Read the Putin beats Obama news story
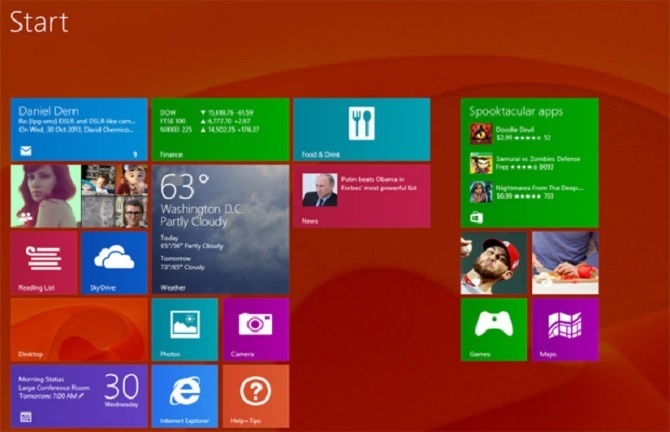This screenshot has width=670, height=432. pyautogui.click(x=361, y=196)
